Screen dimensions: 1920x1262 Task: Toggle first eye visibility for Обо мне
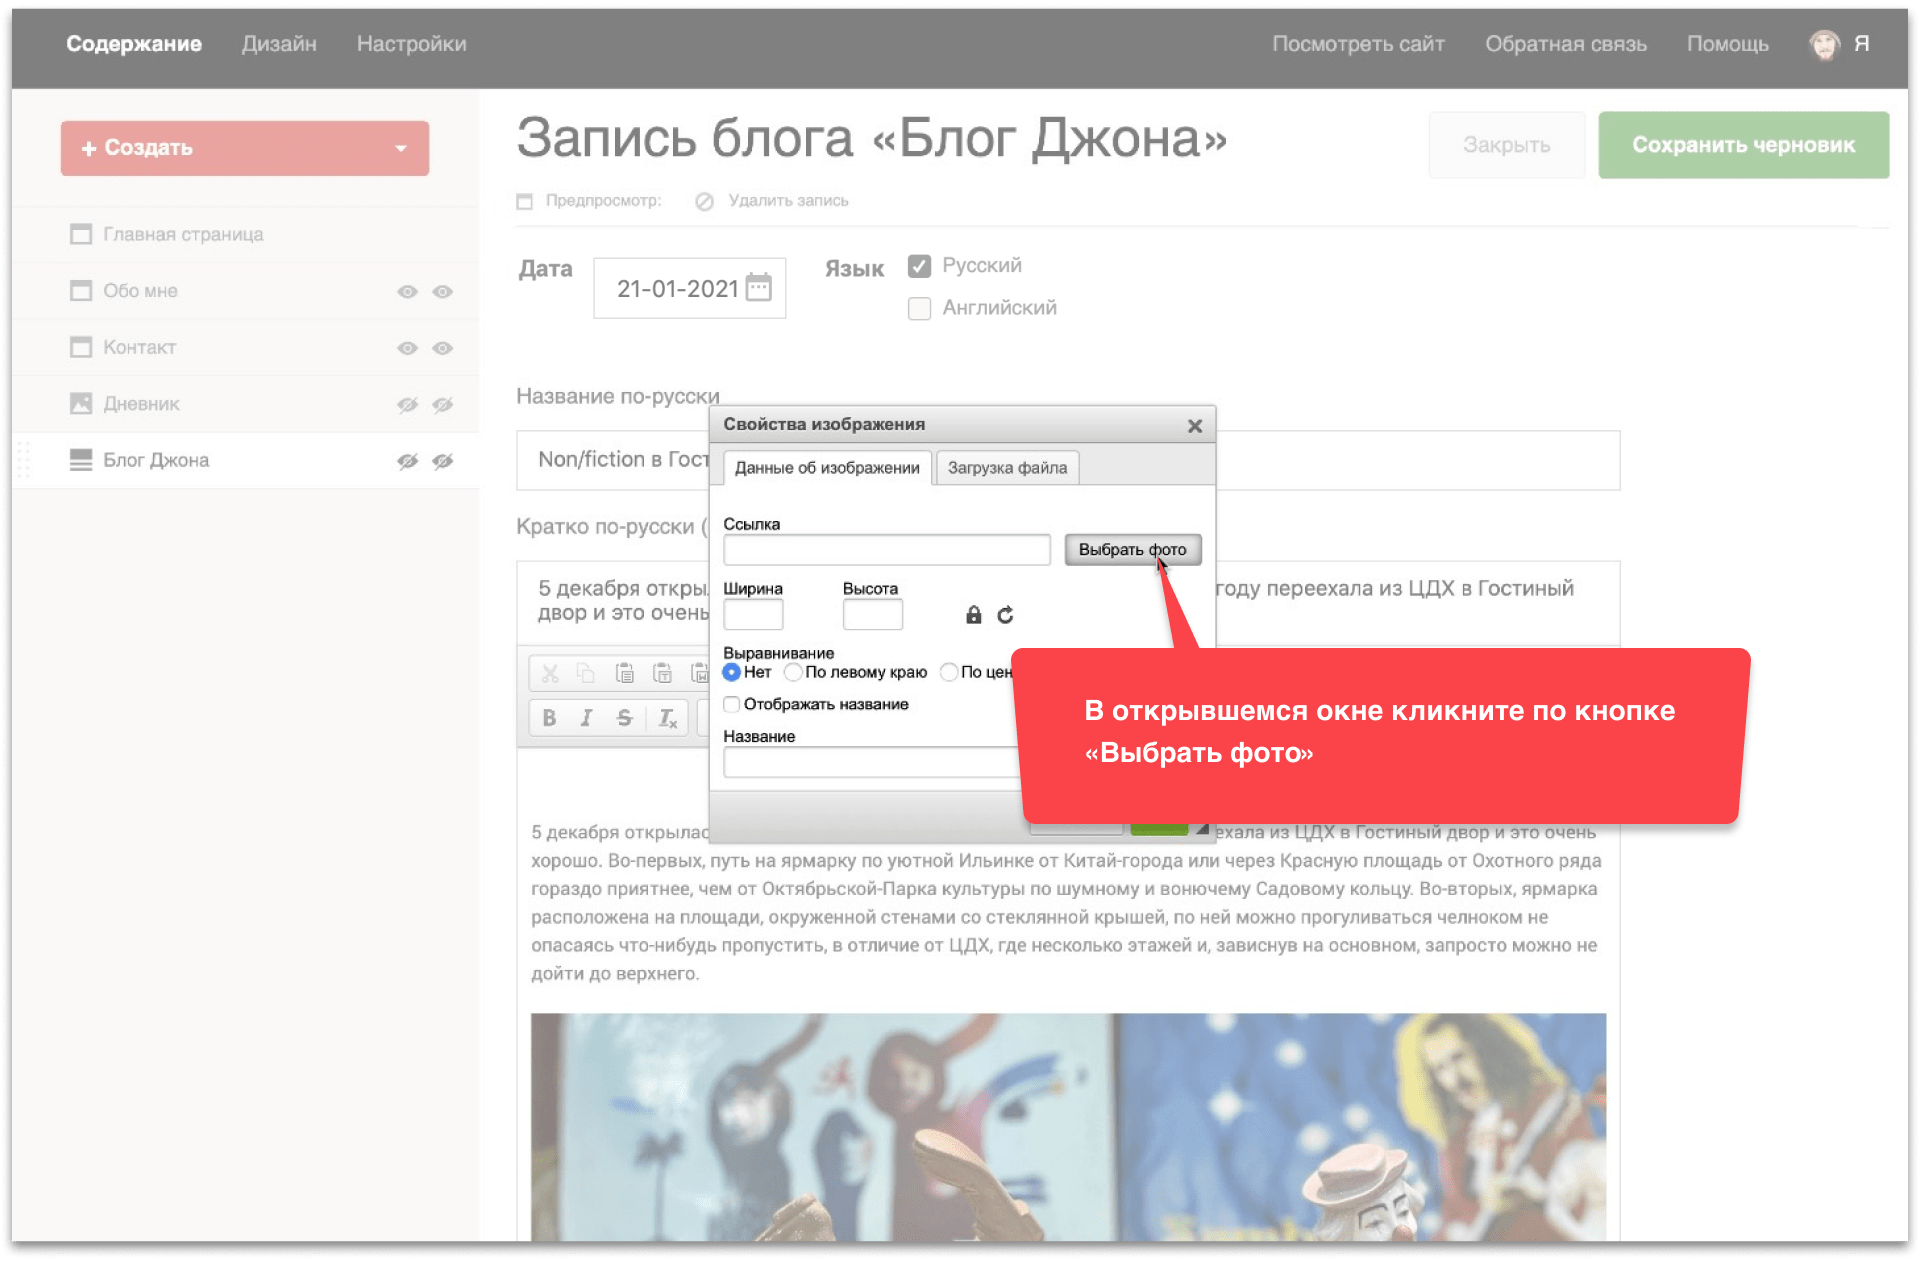407,291
